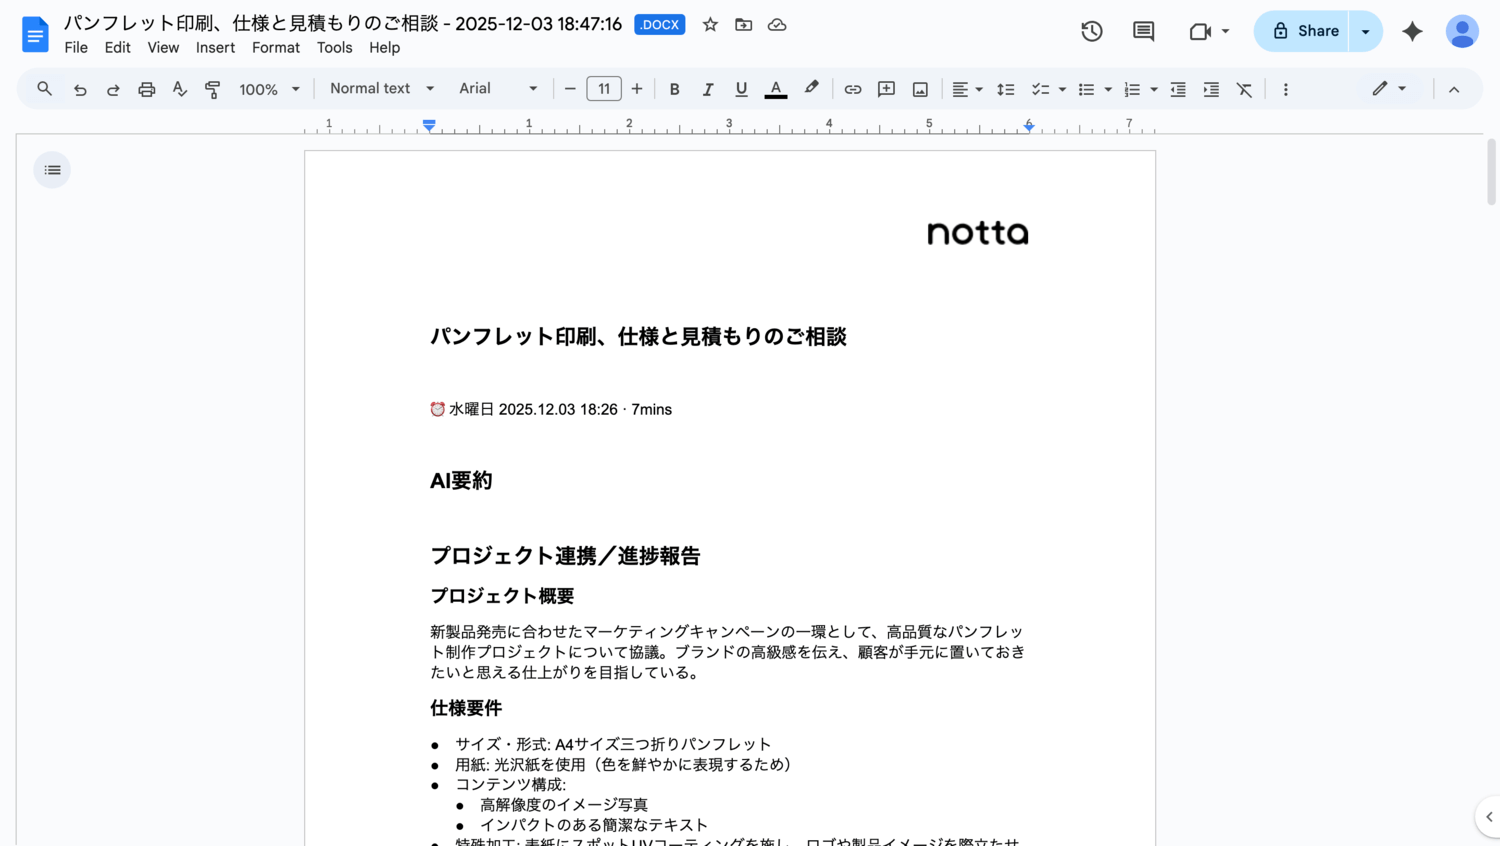Open the Format menu

tap(276, 48)
